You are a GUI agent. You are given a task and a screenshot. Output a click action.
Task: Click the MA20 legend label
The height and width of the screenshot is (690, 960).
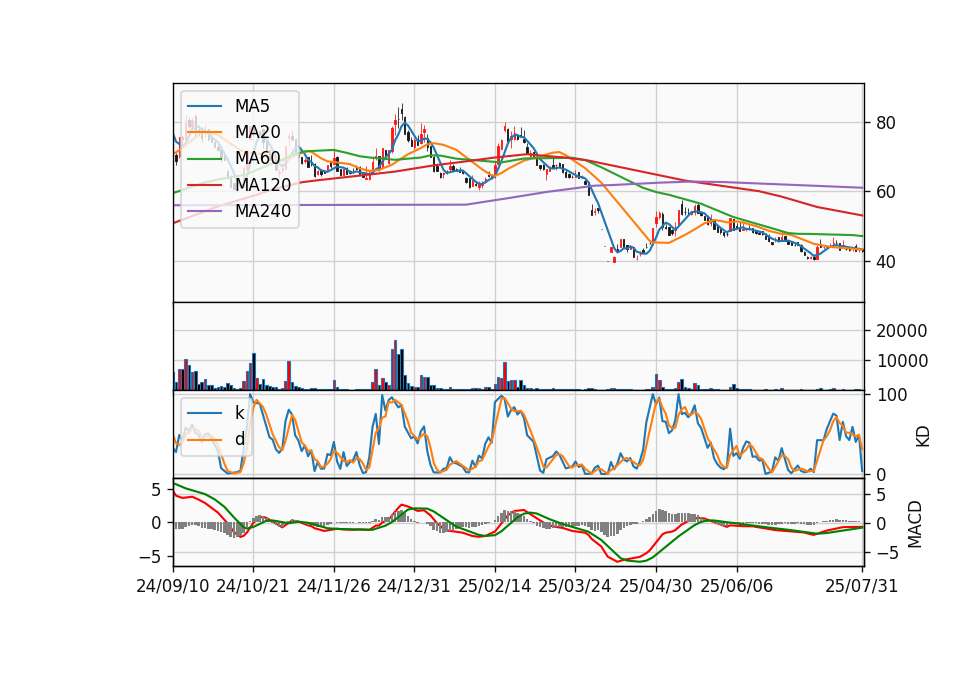[x=258, y=132]
